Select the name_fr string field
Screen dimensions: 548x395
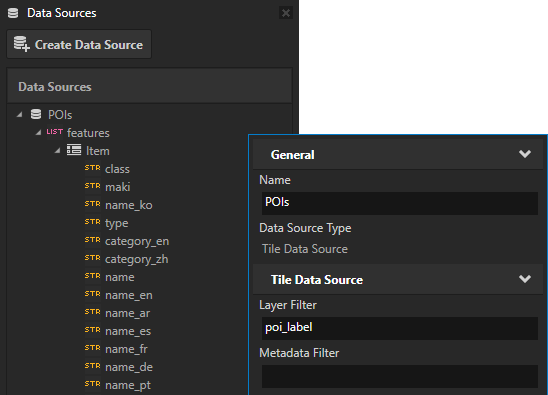[x=126, y=349]
